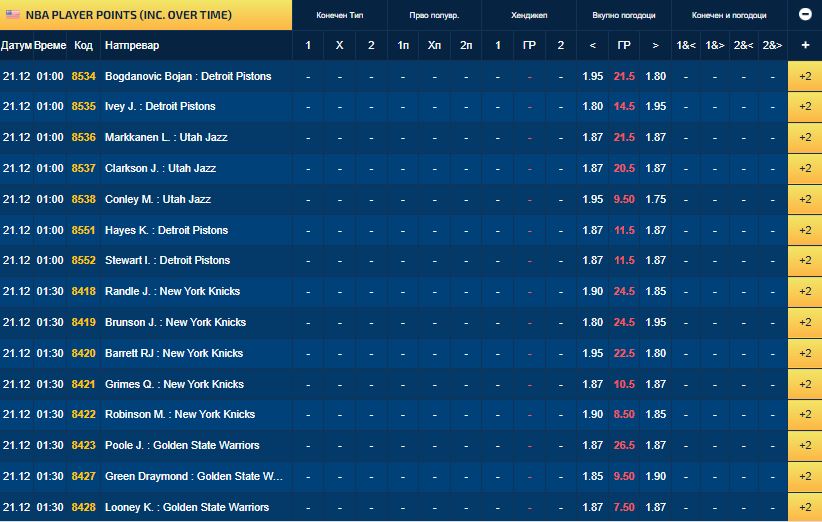822x522 pixels.
Task: Pick under odds 1.87 for Hayes K.
Action: point(593,230)
